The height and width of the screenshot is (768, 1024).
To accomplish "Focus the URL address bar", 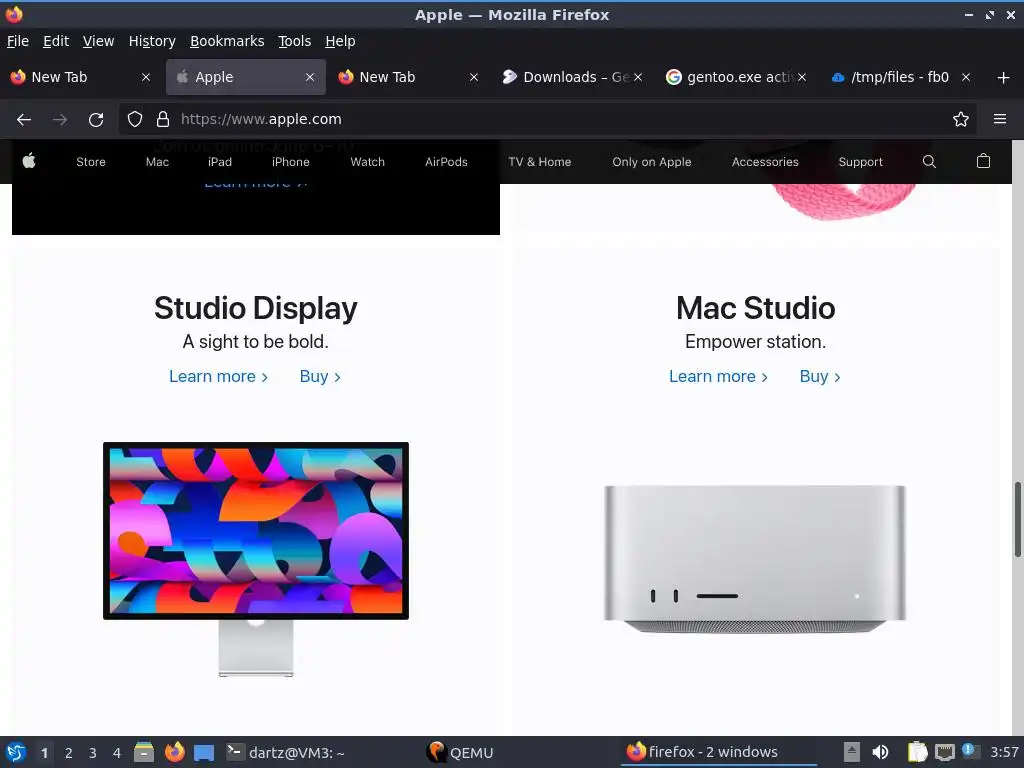I will [x=549, y=119].
